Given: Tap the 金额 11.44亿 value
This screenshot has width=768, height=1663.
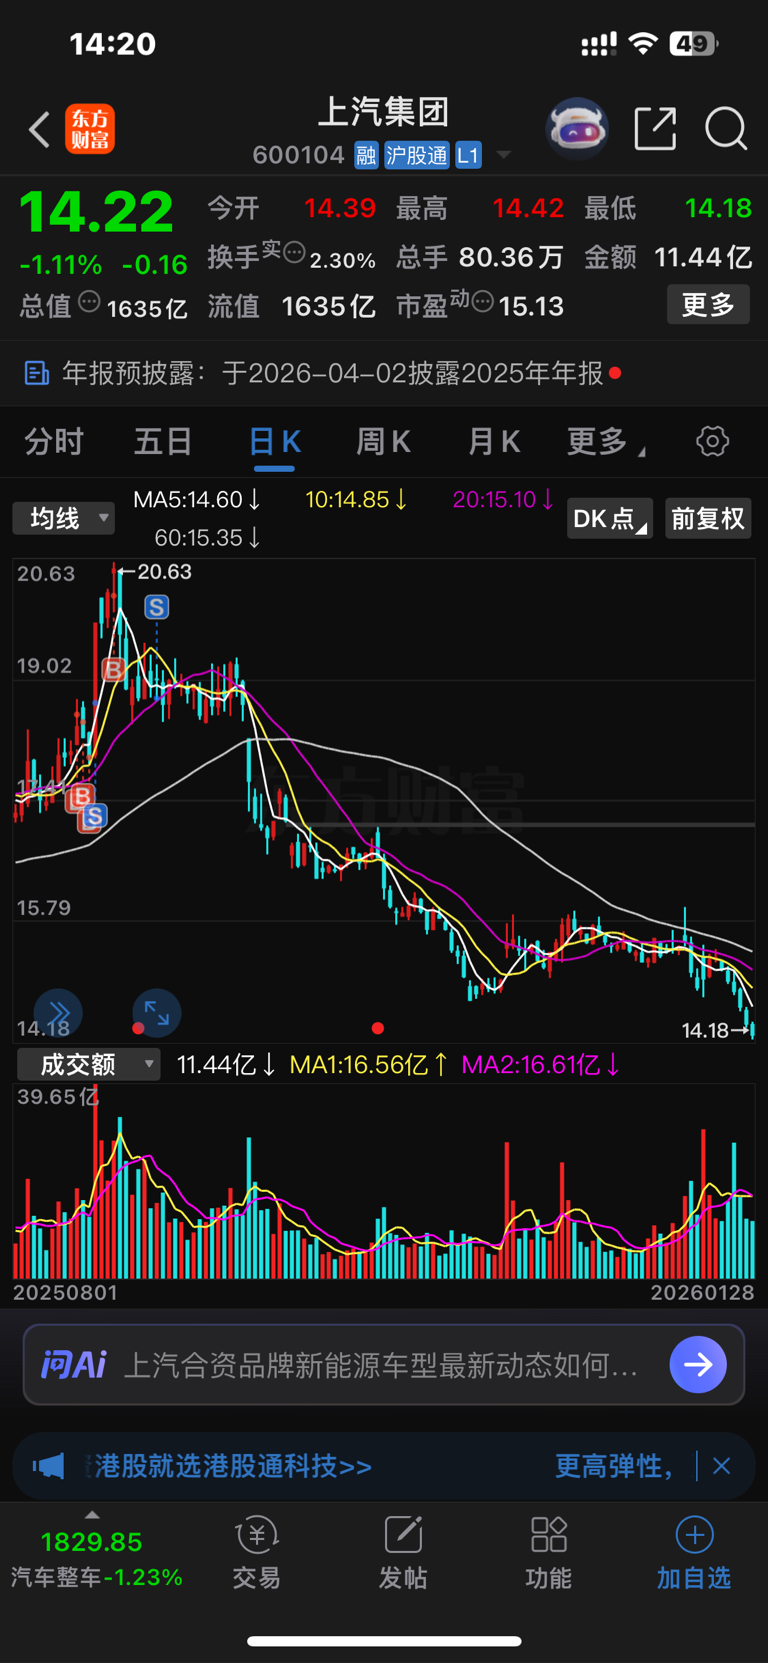Looking at the screenshot, I should coord(703,257).
